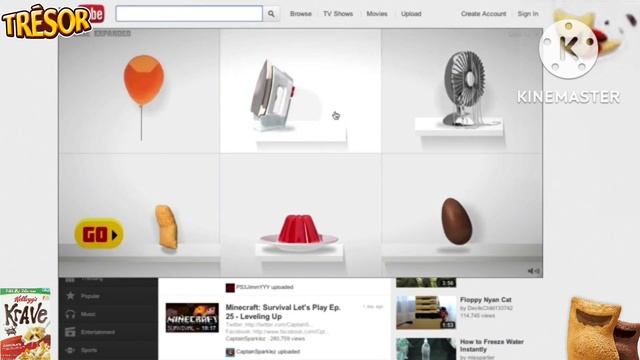Open 'Minecraft: Survival Let's Play Ep. 25' title
This screenshot has width=640, height=360.
pos(283,312)
